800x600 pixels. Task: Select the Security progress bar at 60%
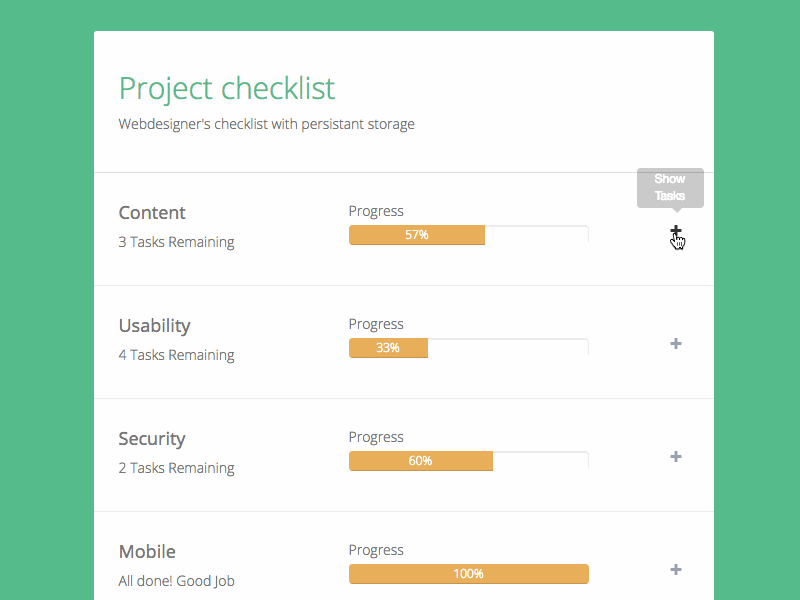click(420, 461)
